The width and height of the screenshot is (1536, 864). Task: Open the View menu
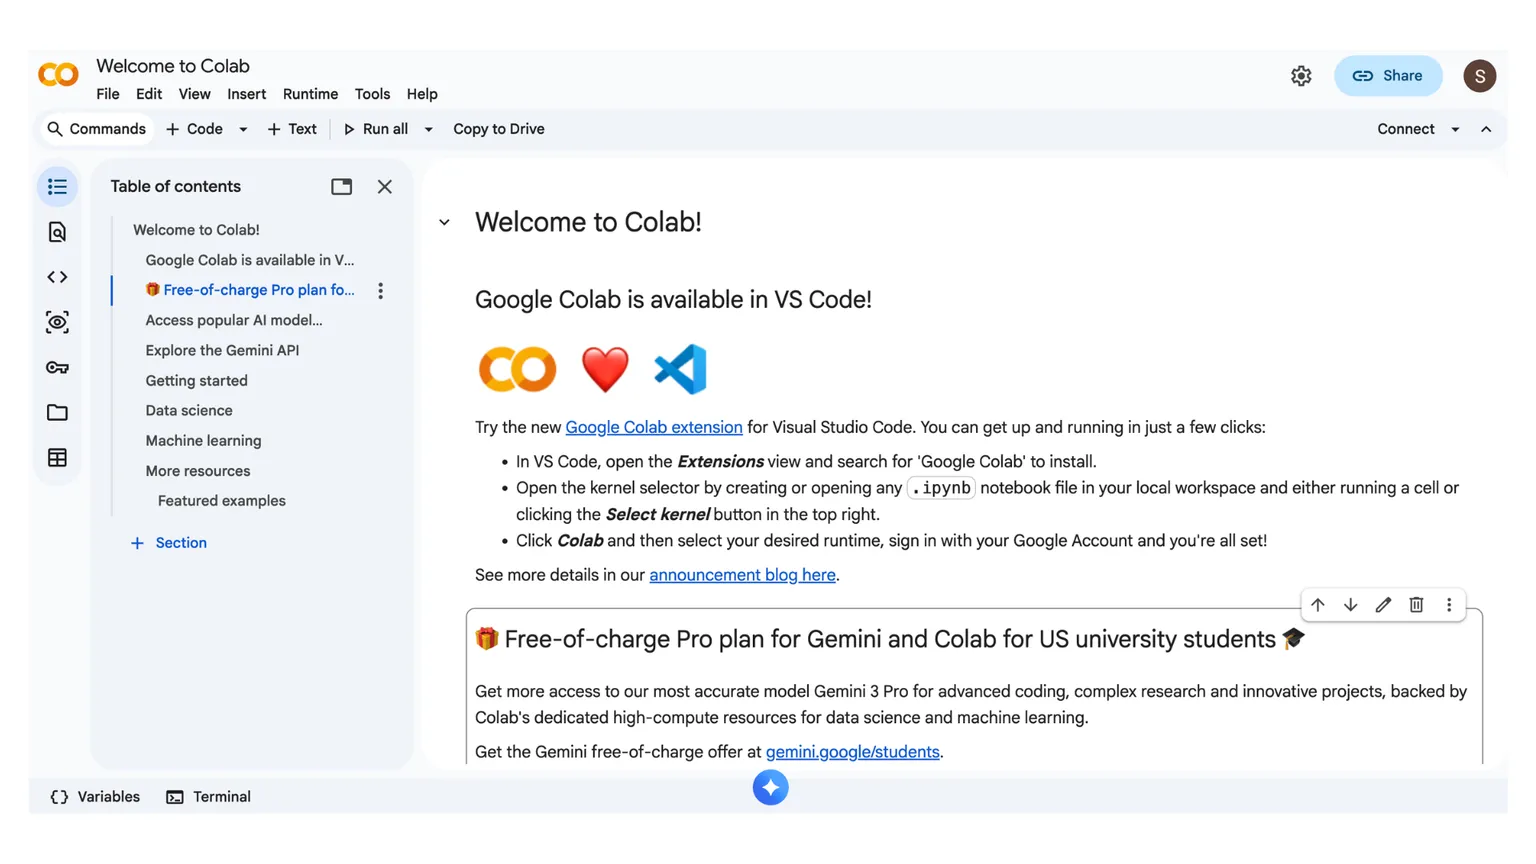[x=194, y=94]
